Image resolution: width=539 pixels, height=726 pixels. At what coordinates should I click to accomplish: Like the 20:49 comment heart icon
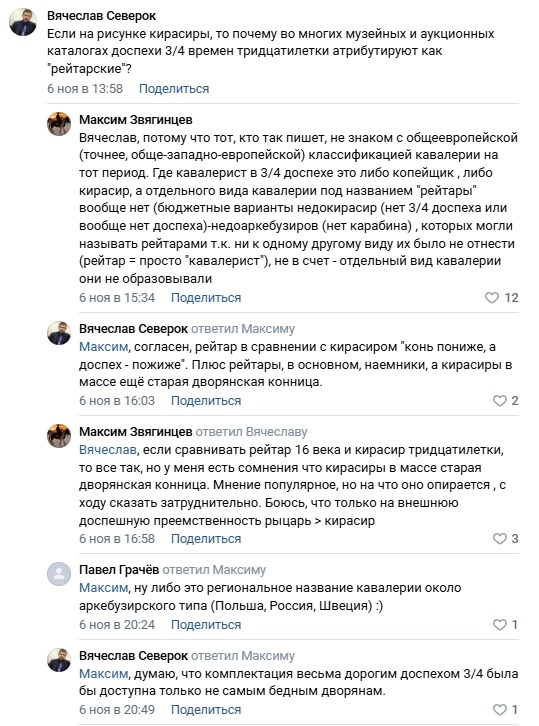coord(500,709)
